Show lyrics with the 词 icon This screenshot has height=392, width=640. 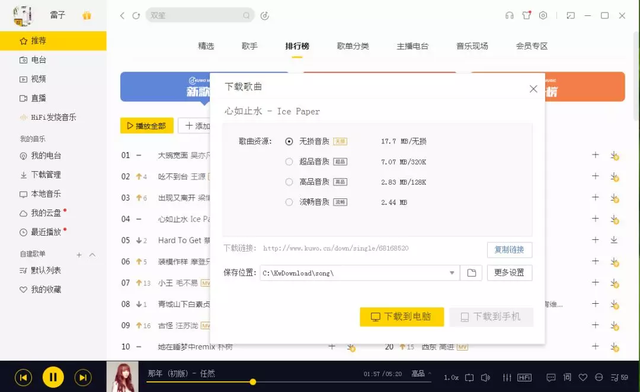(567, 377)
